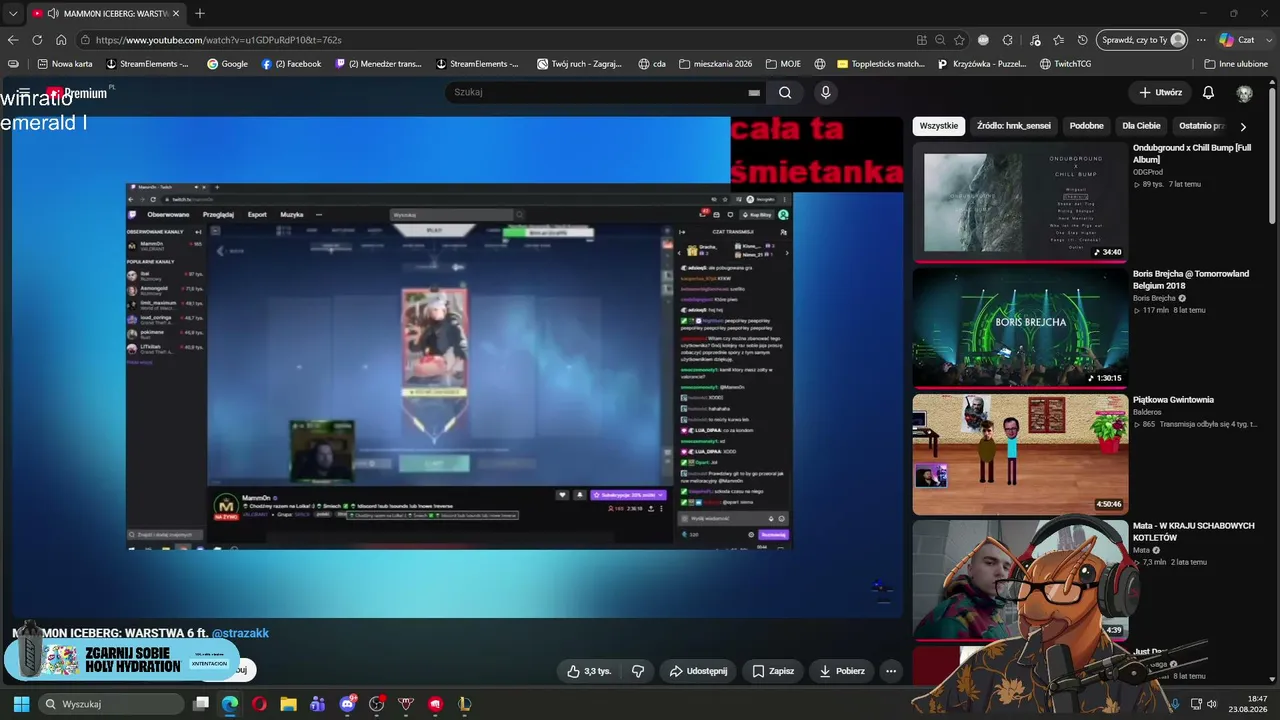The height and width of the screenshot is (720, 1280).
Task: Open Task View on the taskbar
Action: [x=201, y=704]
